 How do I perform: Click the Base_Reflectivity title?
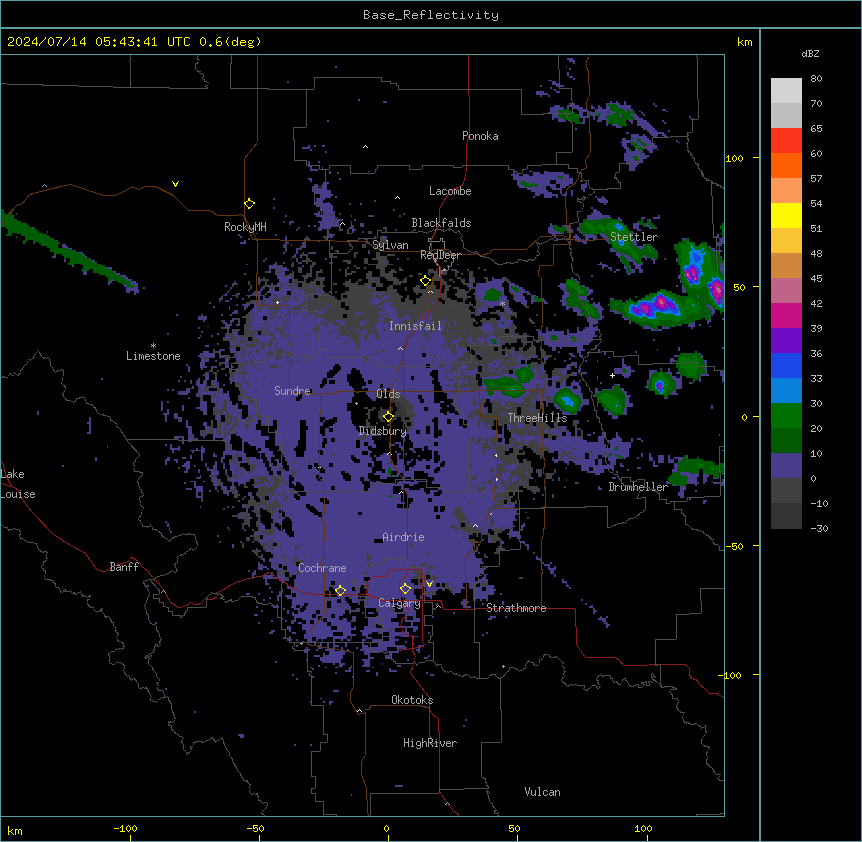point(431,15)
